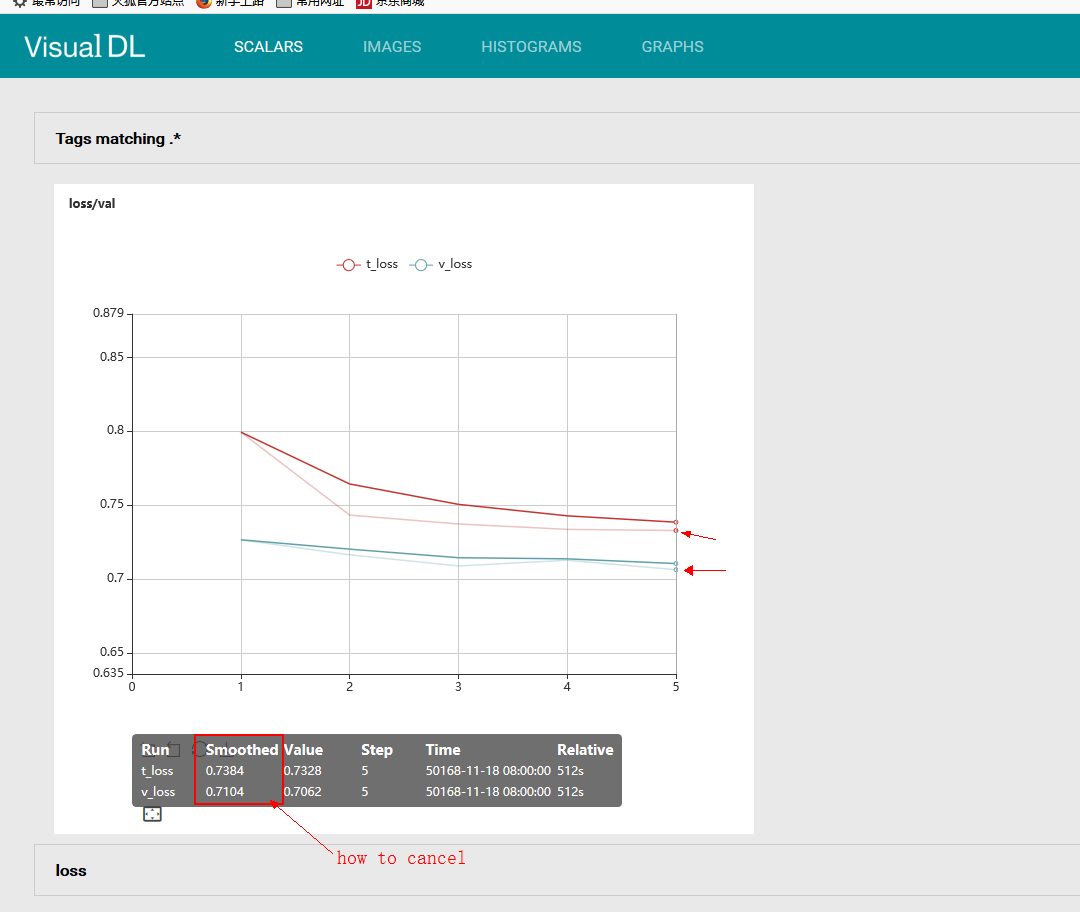The height and width of the screenshot is (912, 1080).
Task: Click raw value 0.7062 in tooltip
Action: coord(302,791)
